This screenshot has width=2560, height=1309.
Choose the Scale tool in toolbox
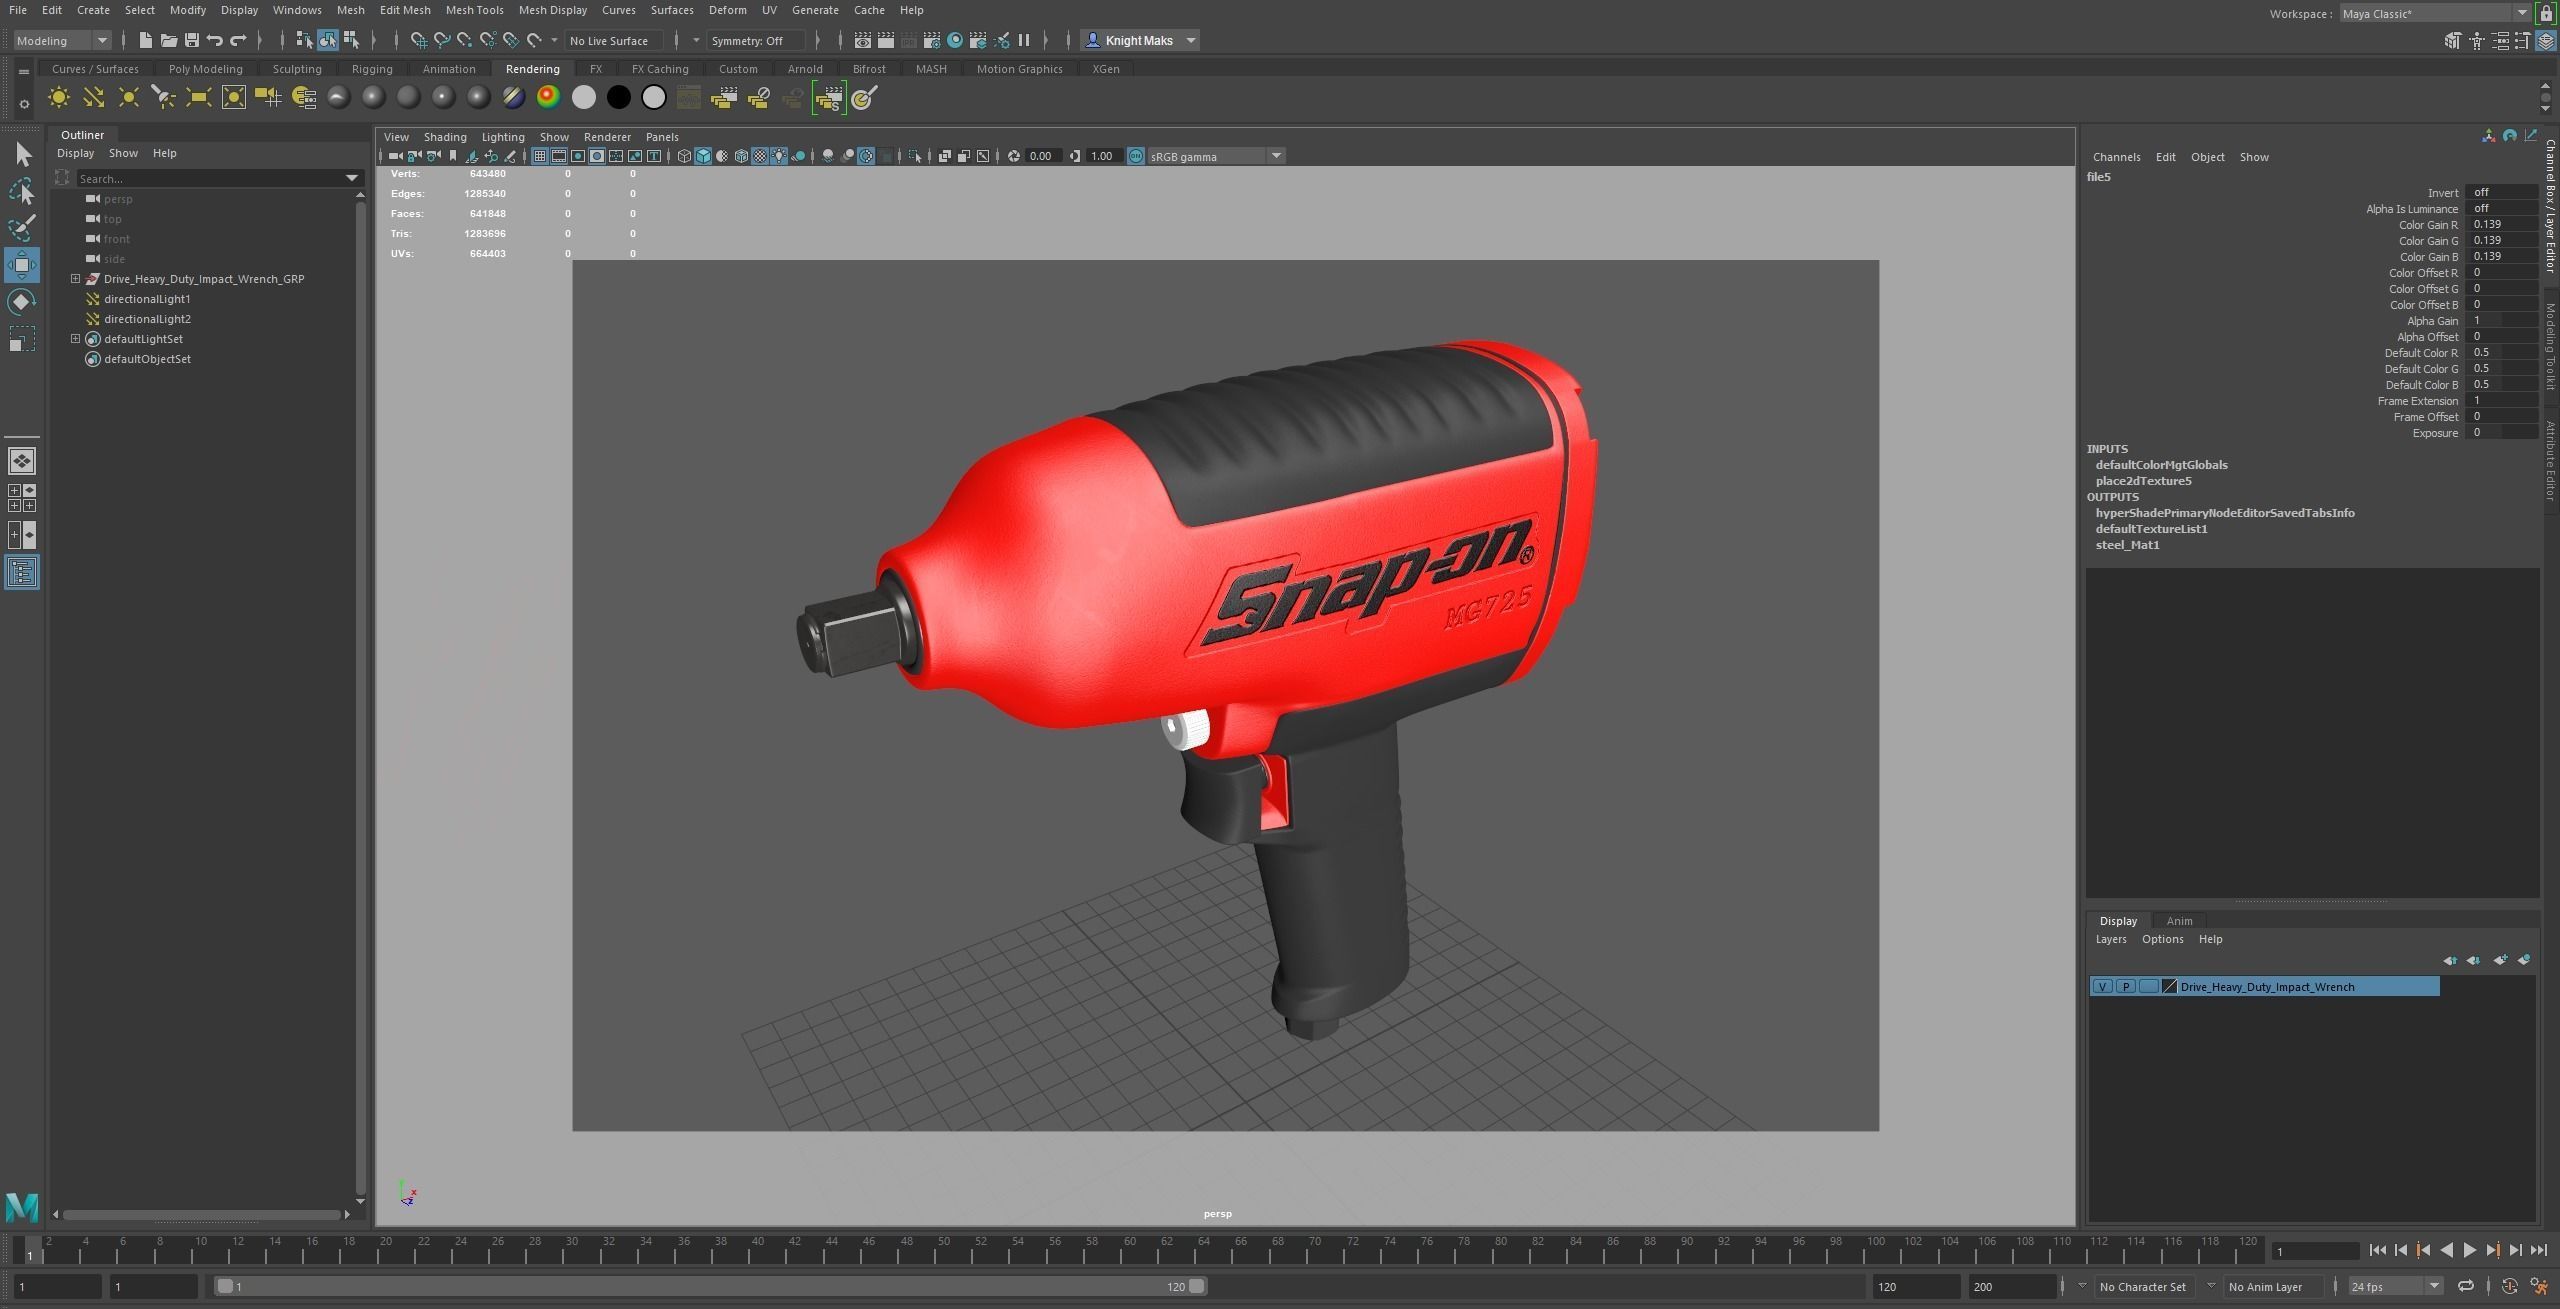tap(22, 339)
